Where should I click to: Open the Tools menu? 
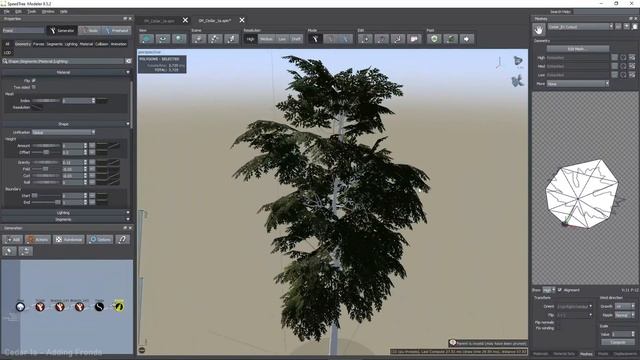click(x=31, y=11)
